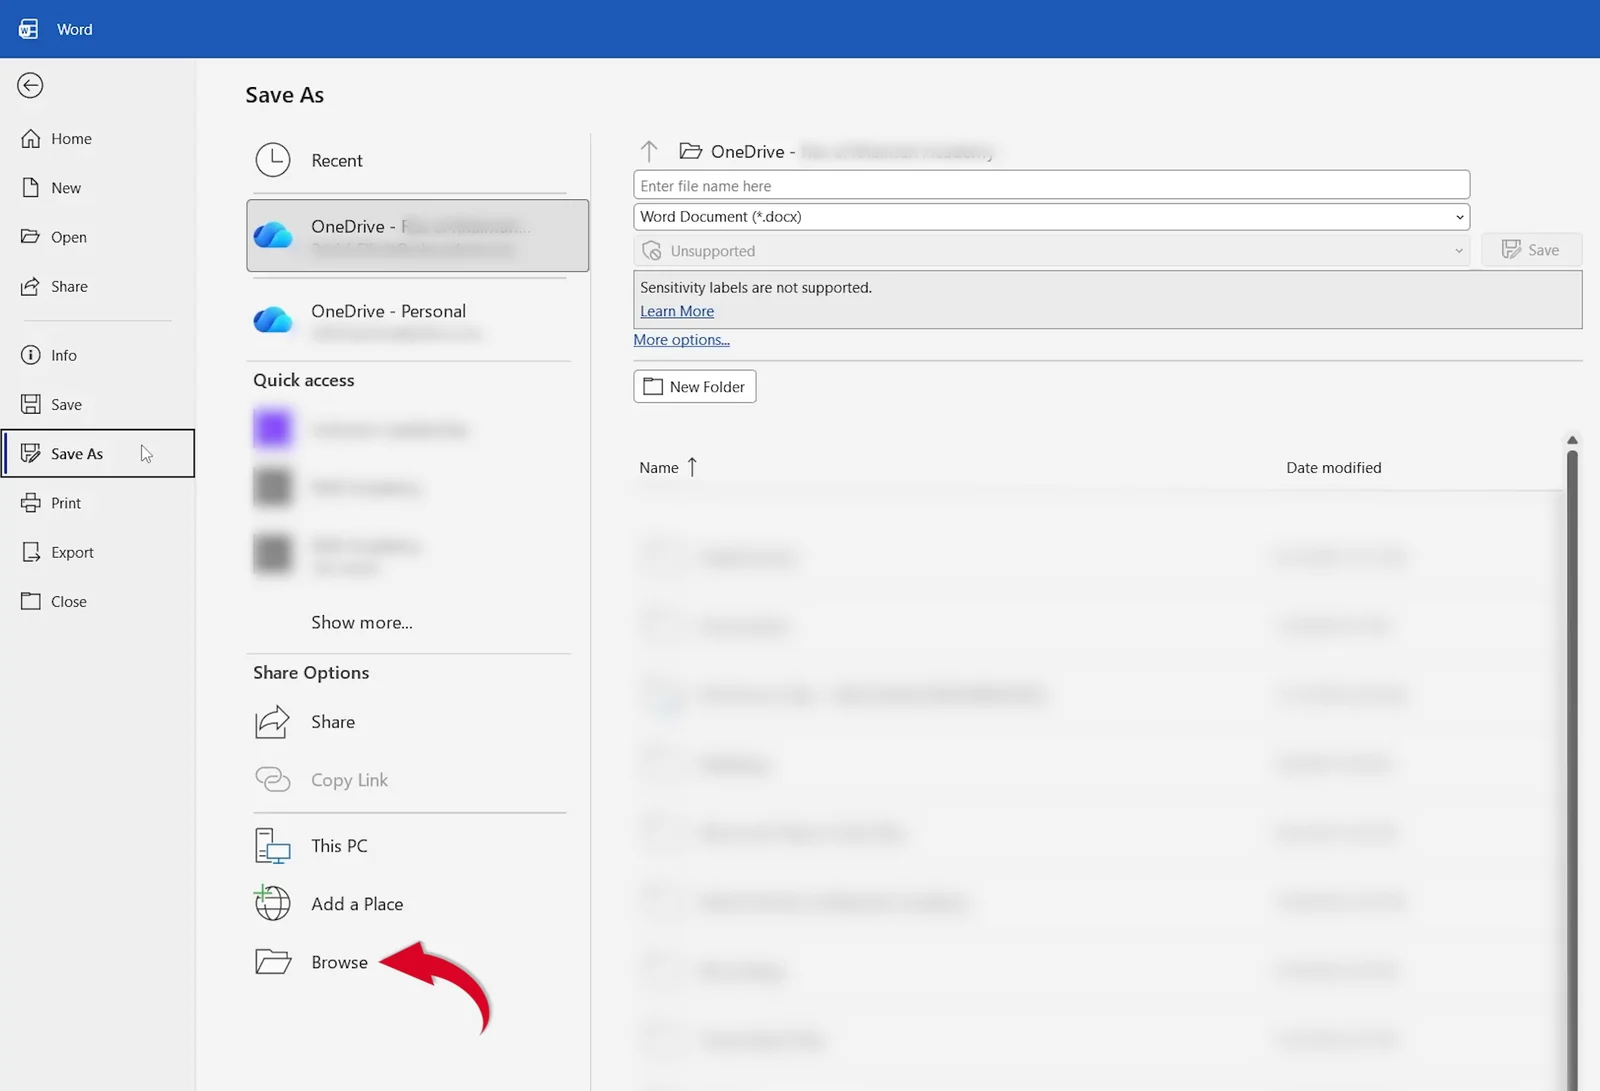The height and width of the screenshot is (1091, 1600).
Task: Click the Add a Place globe icon
Action: pos(272,903)
